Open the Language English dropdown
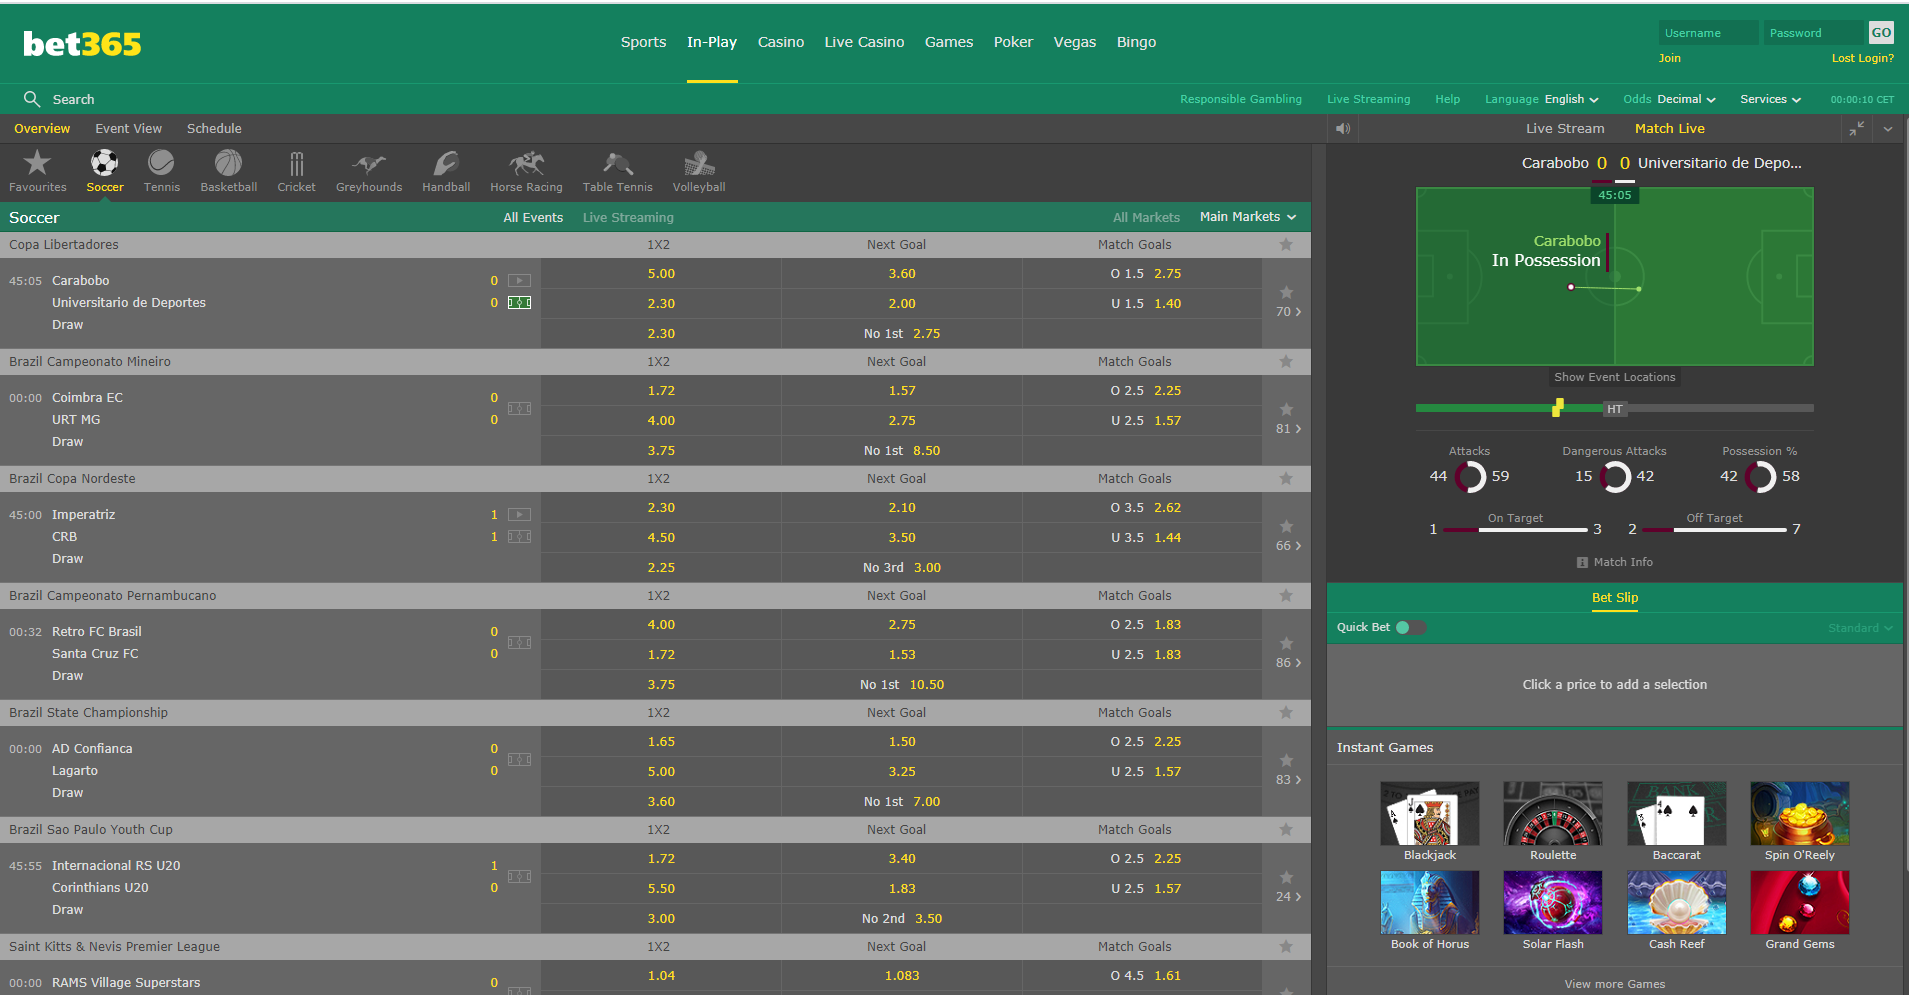 (1571, 99)
